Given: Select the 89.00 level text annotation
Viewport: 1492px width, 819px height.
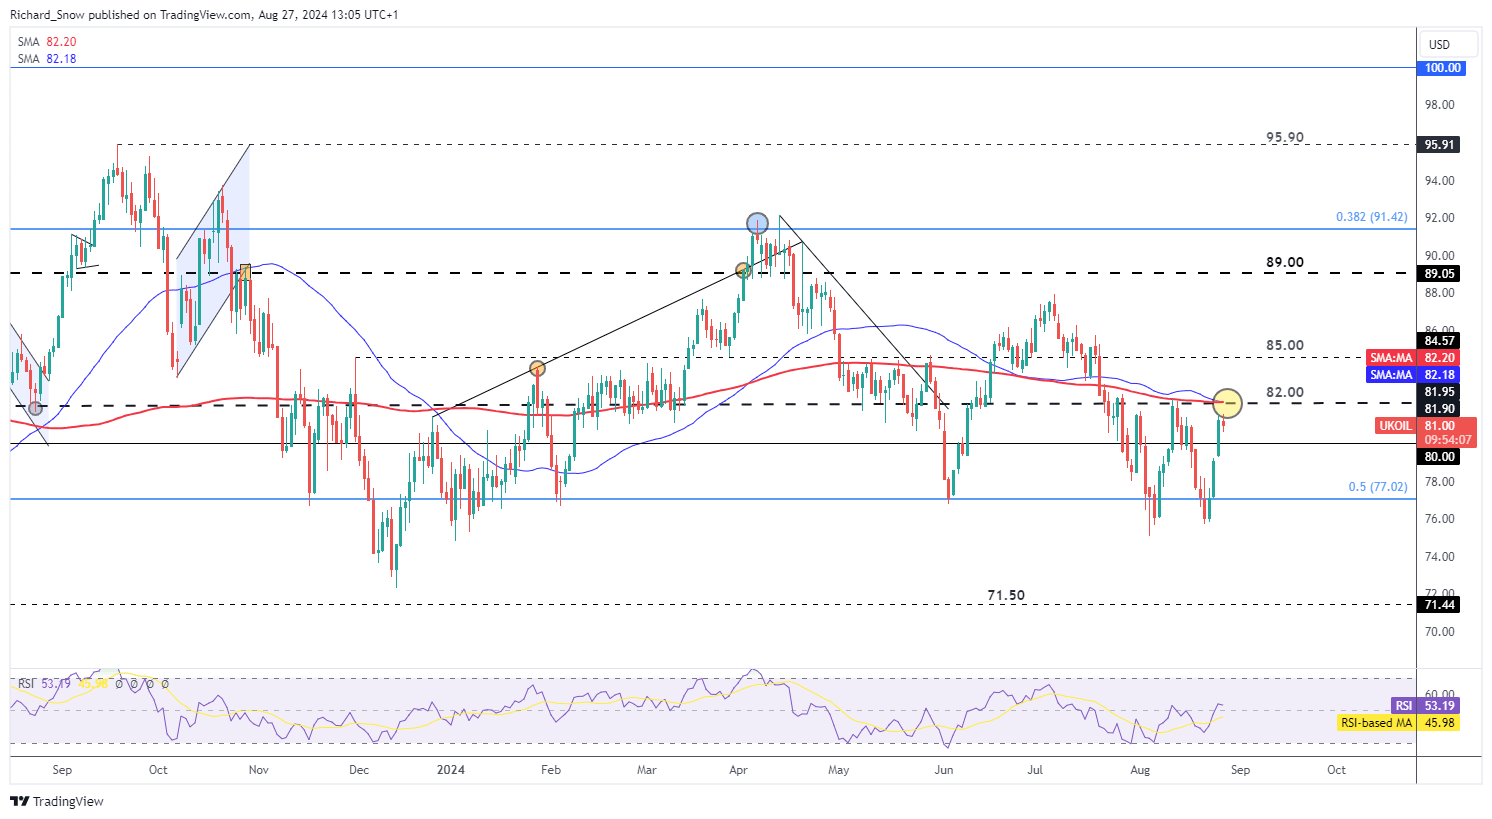Looking at the screenshot, I should [1285, 262].
